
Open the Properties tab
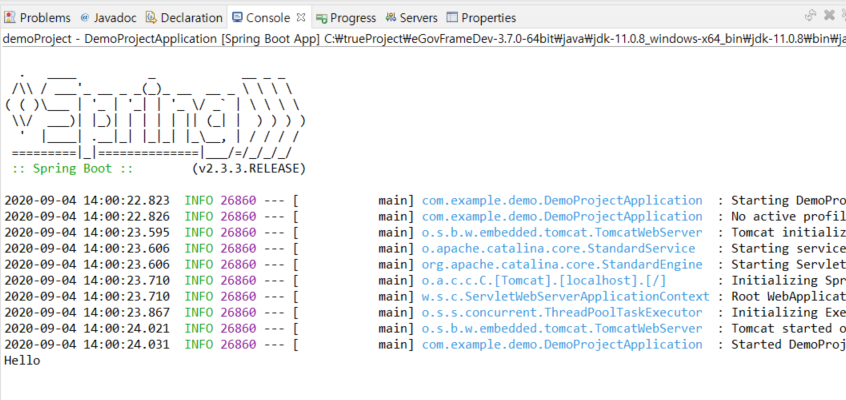pos(482,18)
